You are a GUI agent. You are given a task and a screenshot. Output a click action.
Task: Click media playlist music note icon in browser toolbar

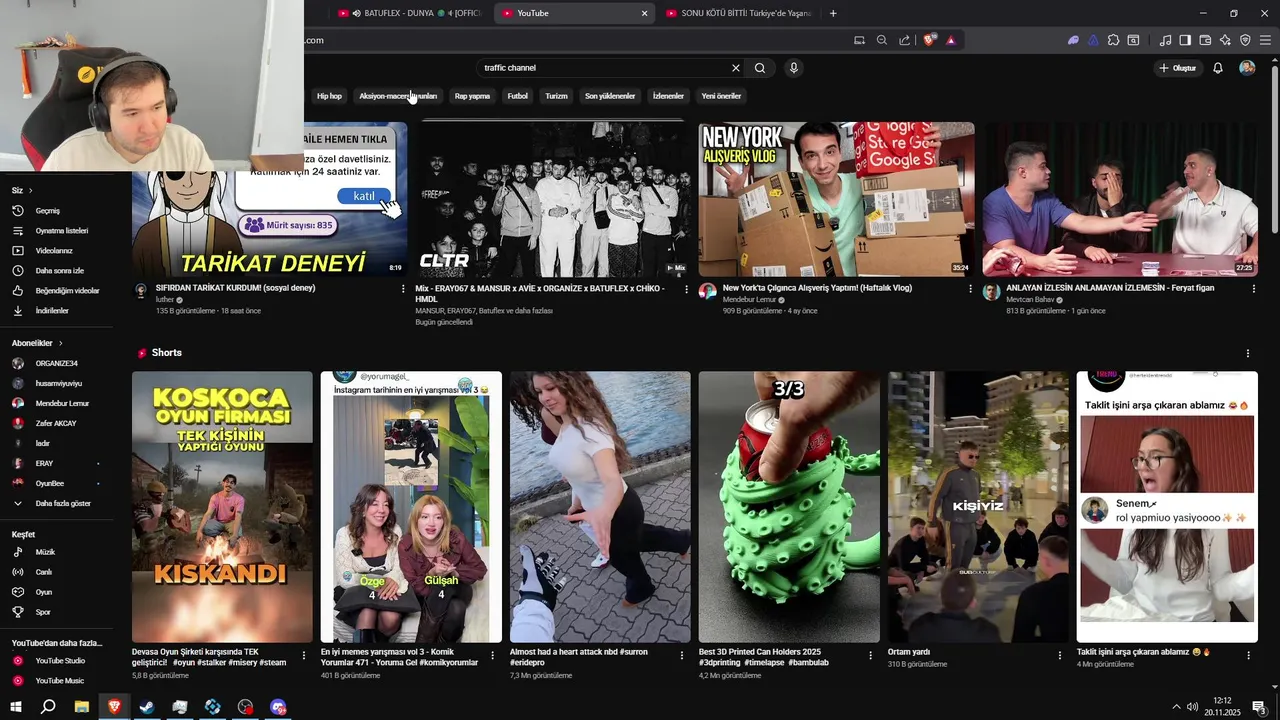pos(1165,40)
